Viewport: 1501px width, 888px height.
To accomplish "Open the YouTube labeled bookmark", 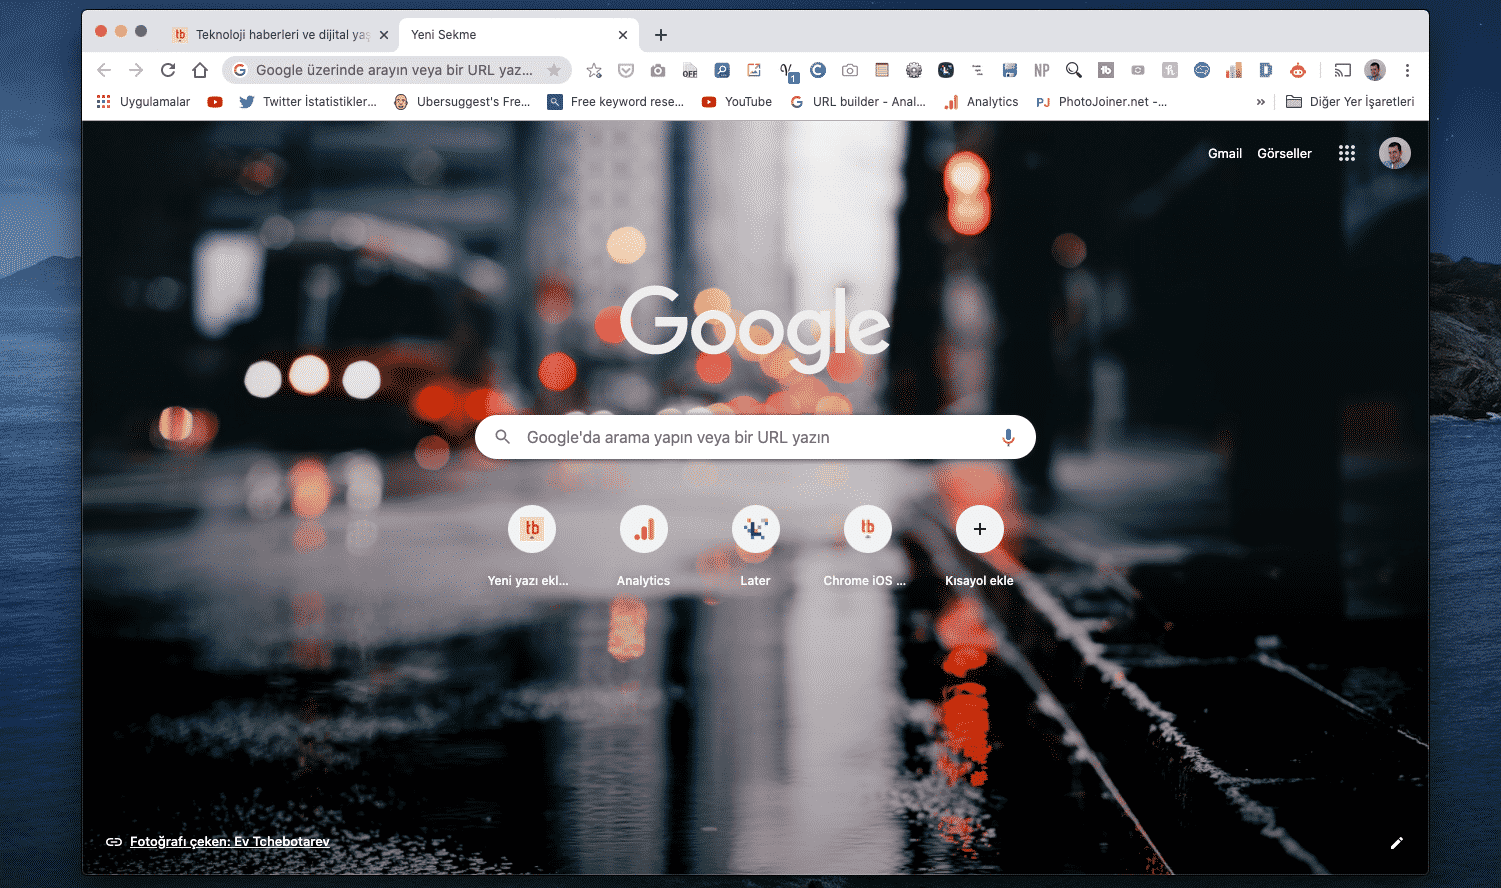I will [737, 102].
